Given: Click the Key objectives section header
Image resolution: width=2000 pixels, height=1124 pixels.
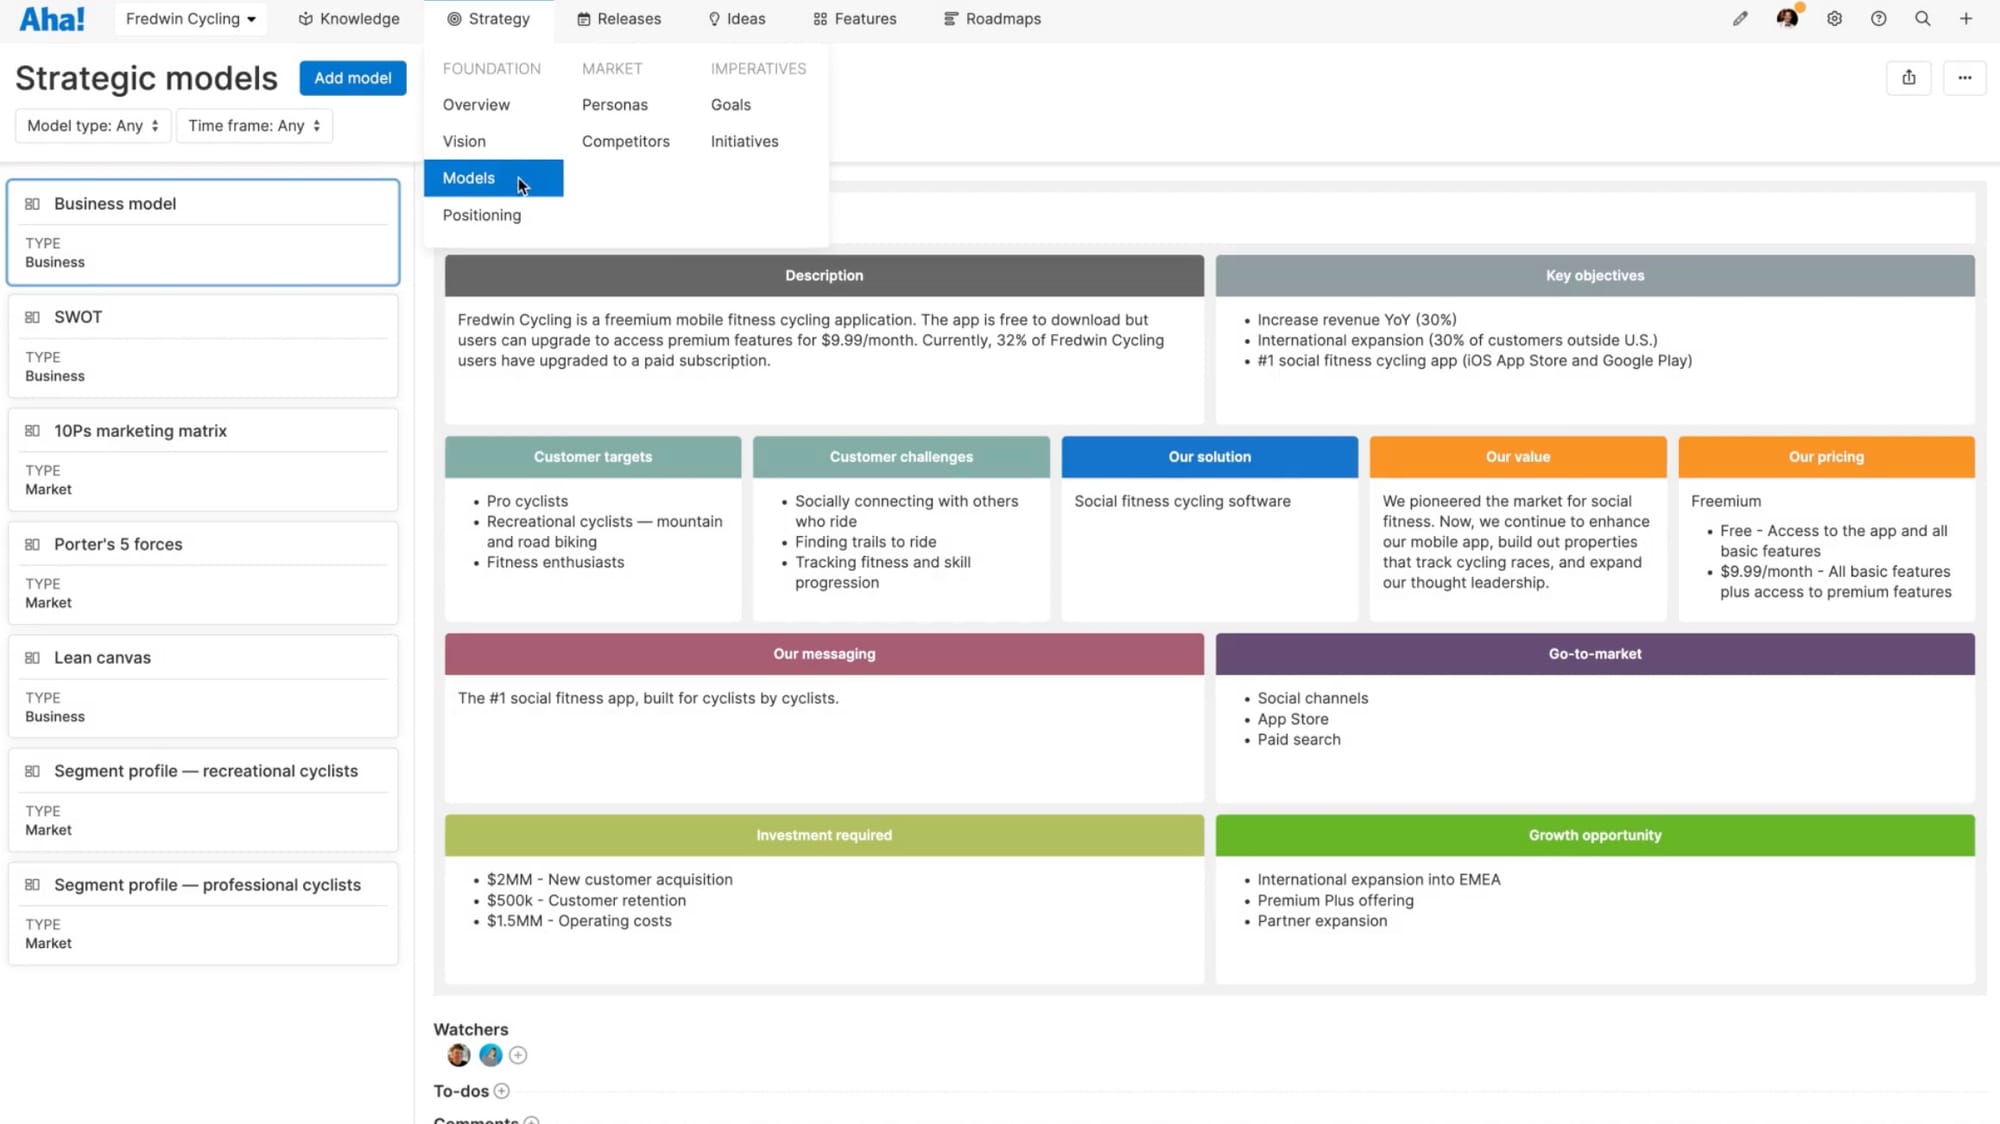Looking at the screenshot, I should pyautogui.click(x=1595, y=276).
